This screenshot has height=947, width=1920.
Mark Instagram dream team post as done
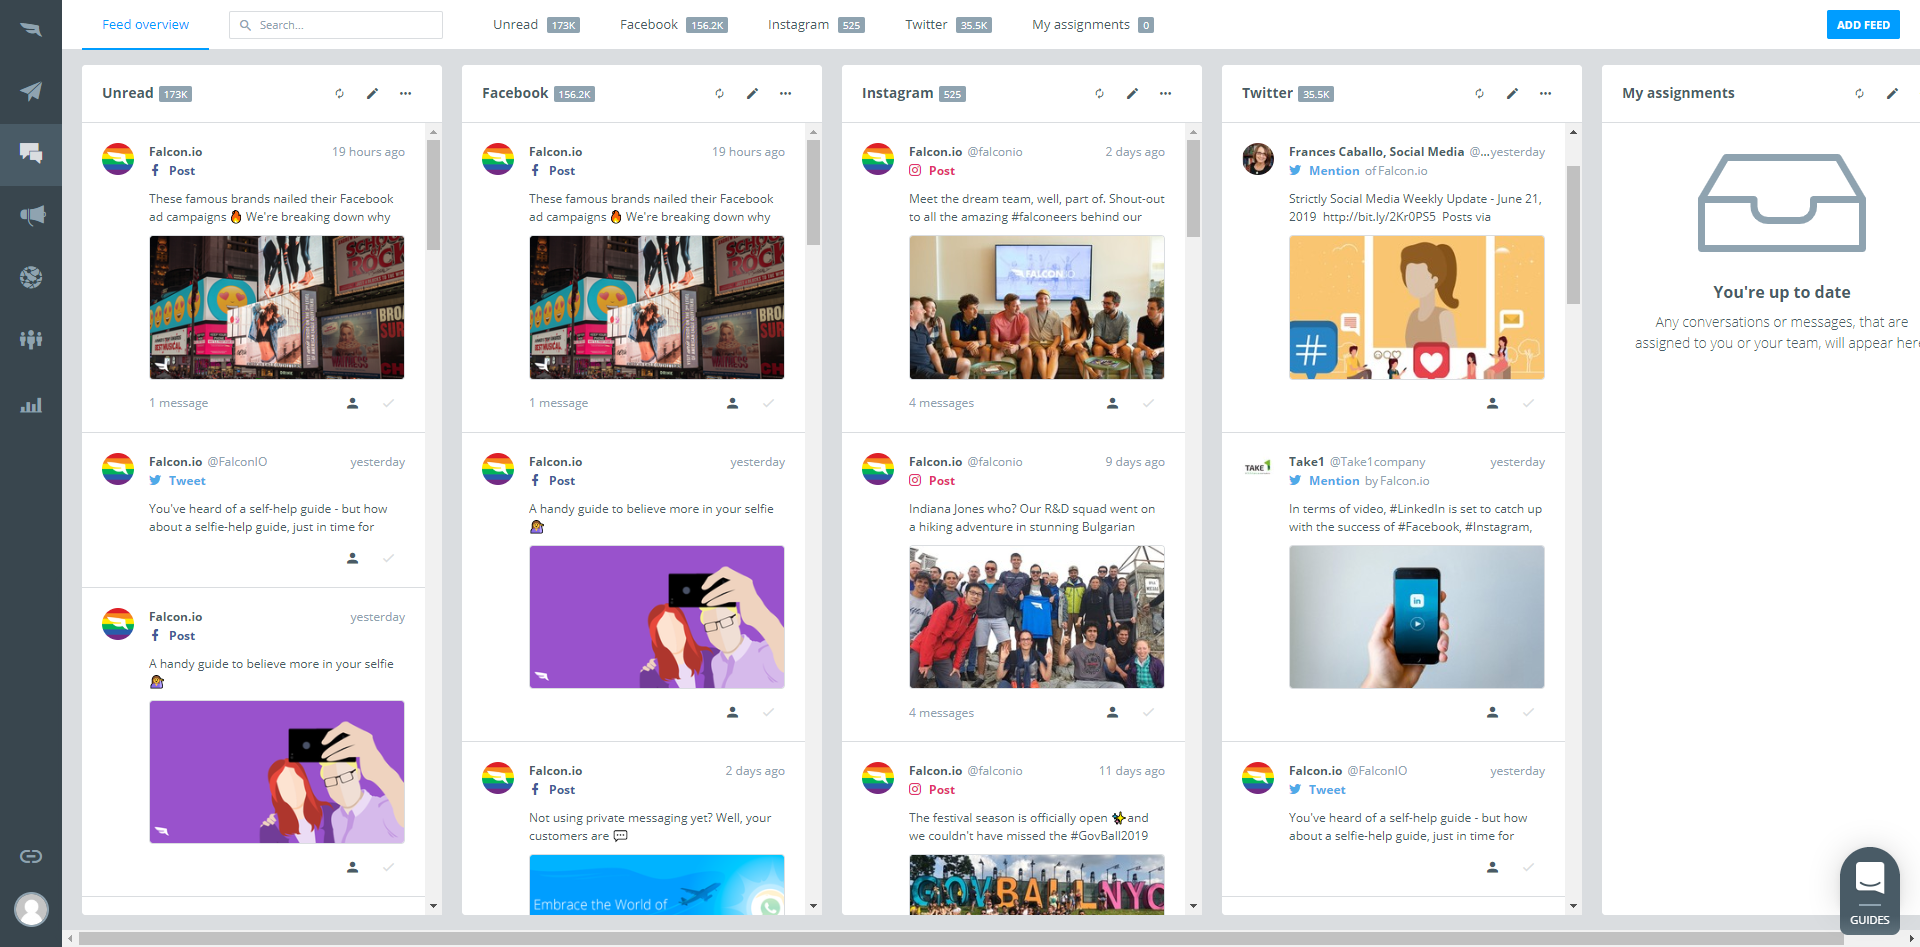tap(1148, 403)
